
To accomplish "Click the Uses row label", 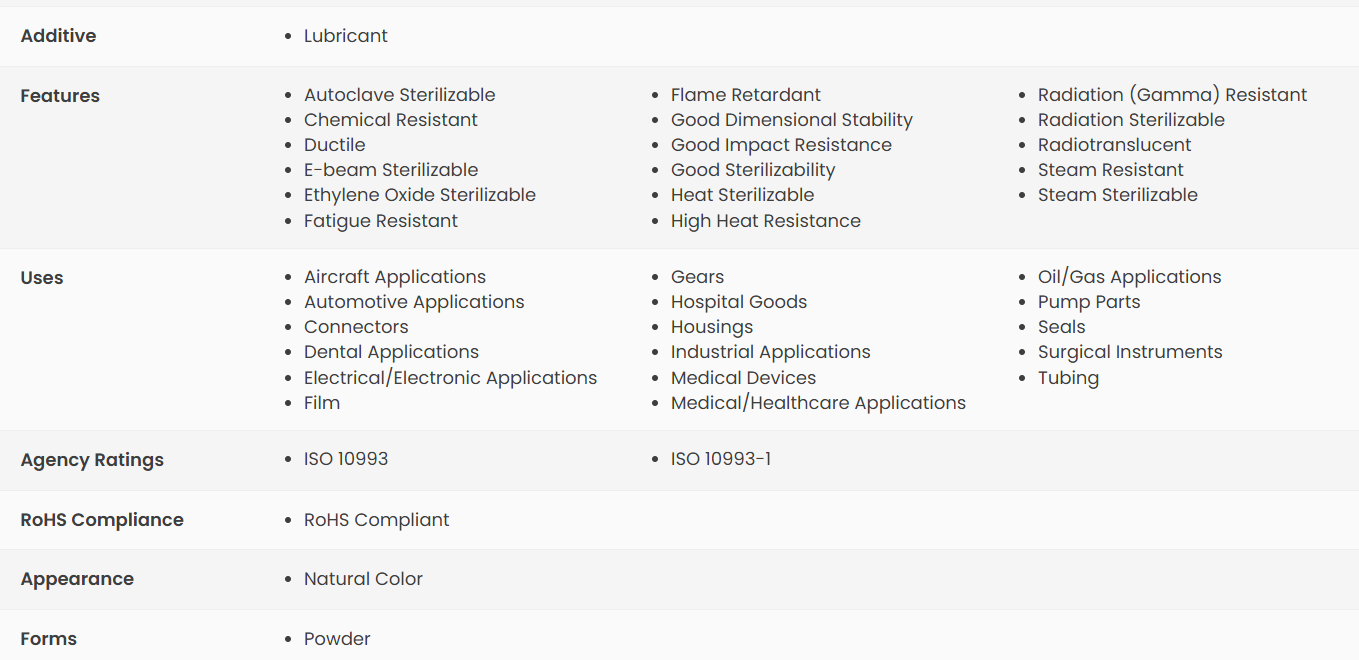I will 42,278.
